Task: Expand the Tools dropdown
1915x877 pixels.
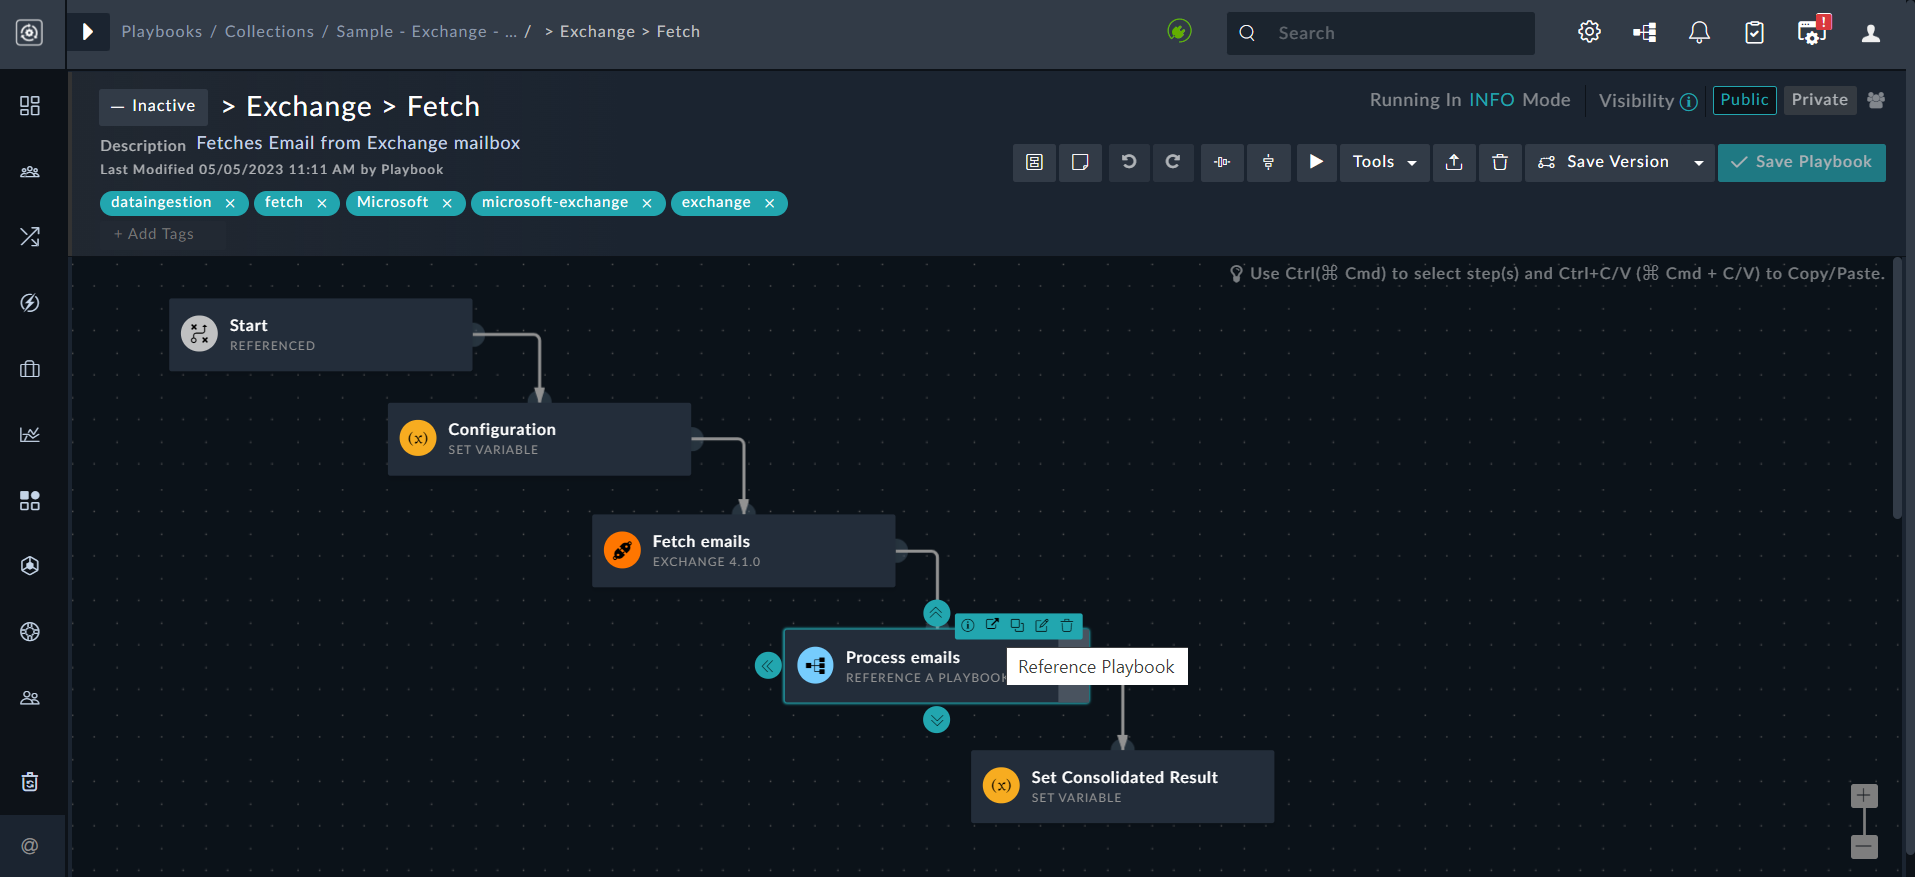Action: pyautogui.click(x=1384, y=162)
